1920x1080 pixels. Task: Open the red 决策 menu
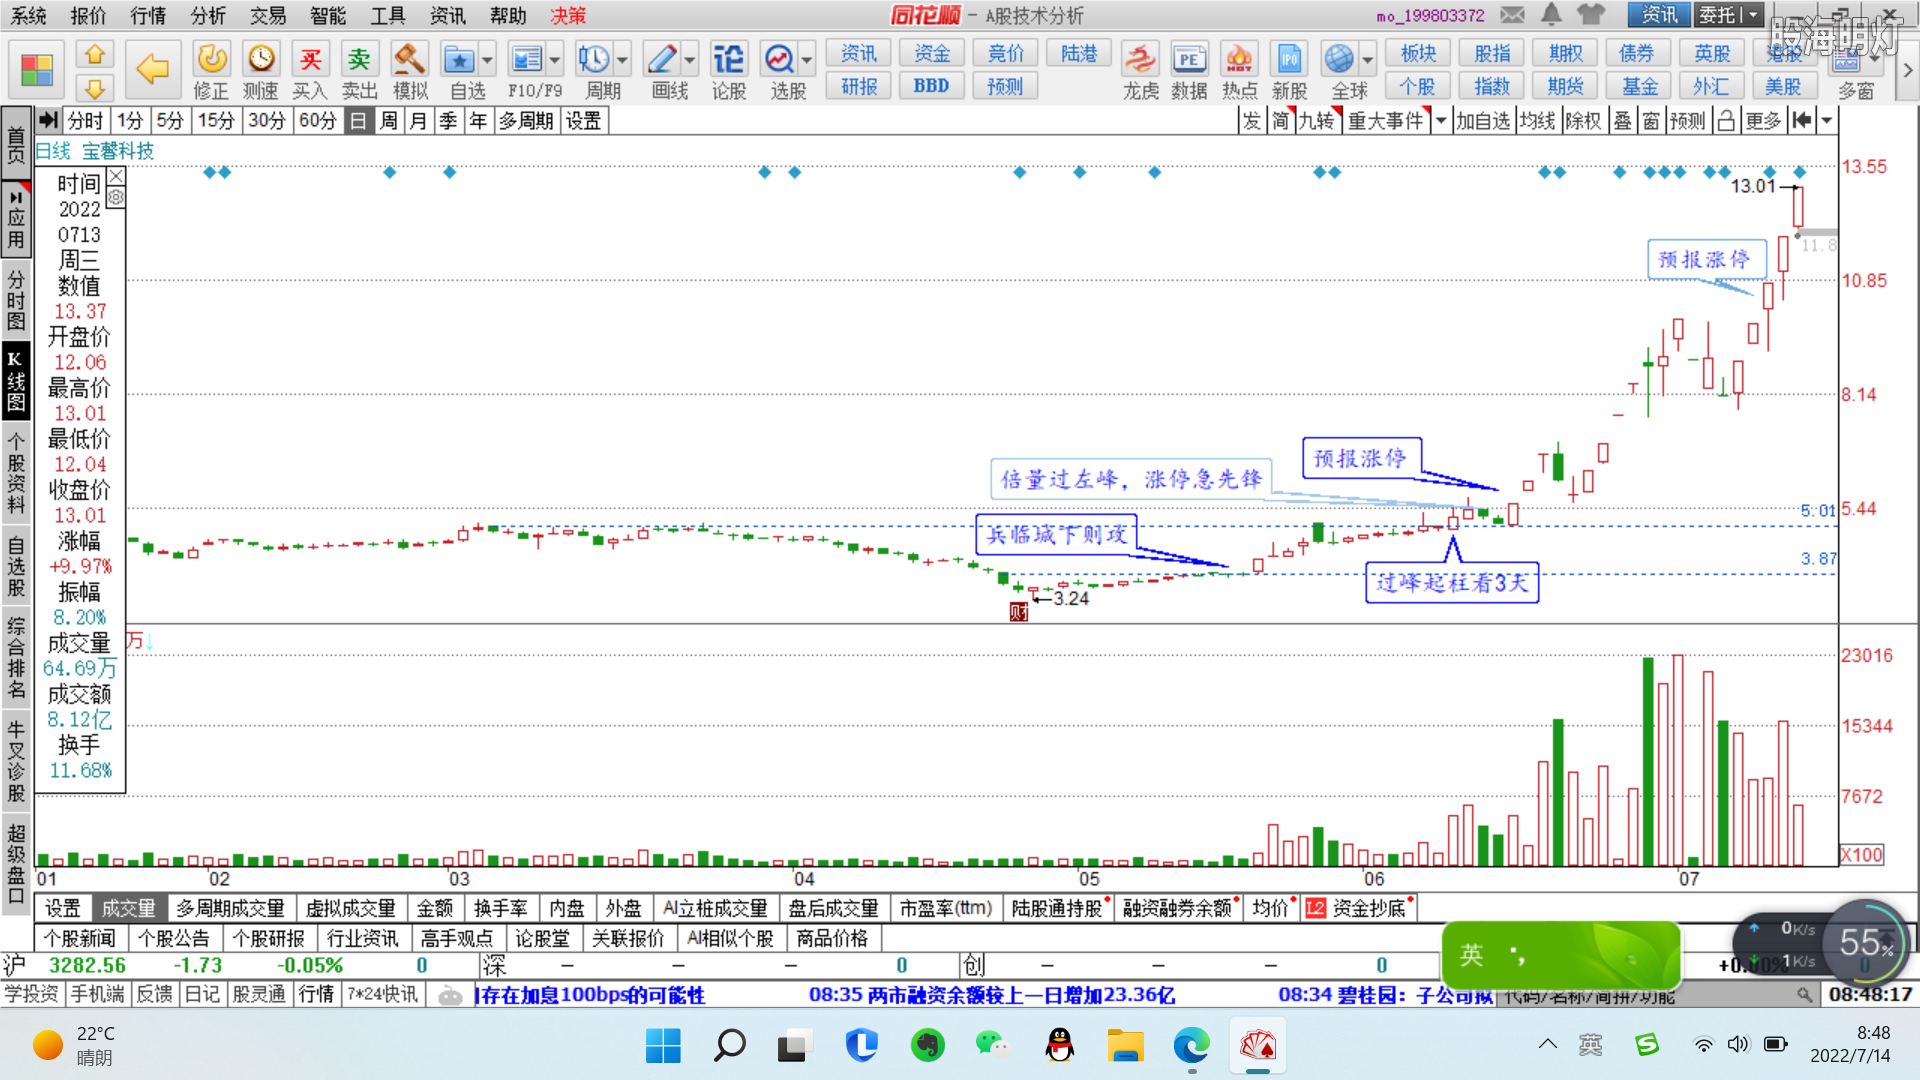tap(568, 15)
